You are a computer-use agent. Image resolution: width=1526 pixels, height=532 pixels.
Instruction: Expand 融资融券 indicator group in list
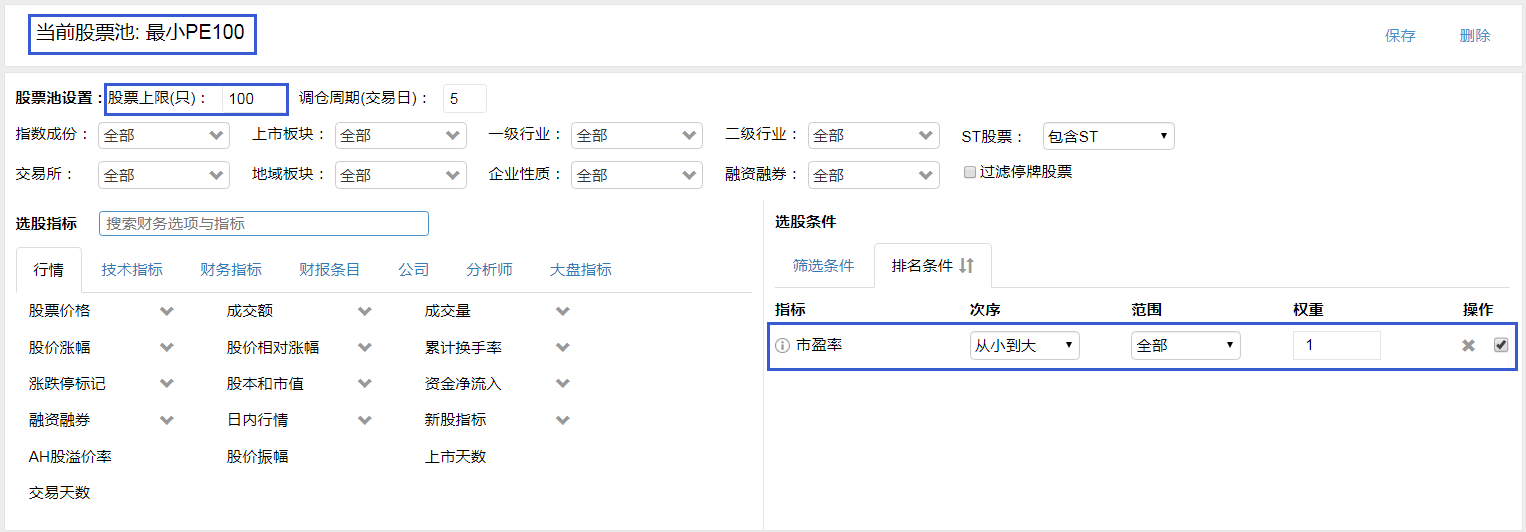click(x=167, y=420)
